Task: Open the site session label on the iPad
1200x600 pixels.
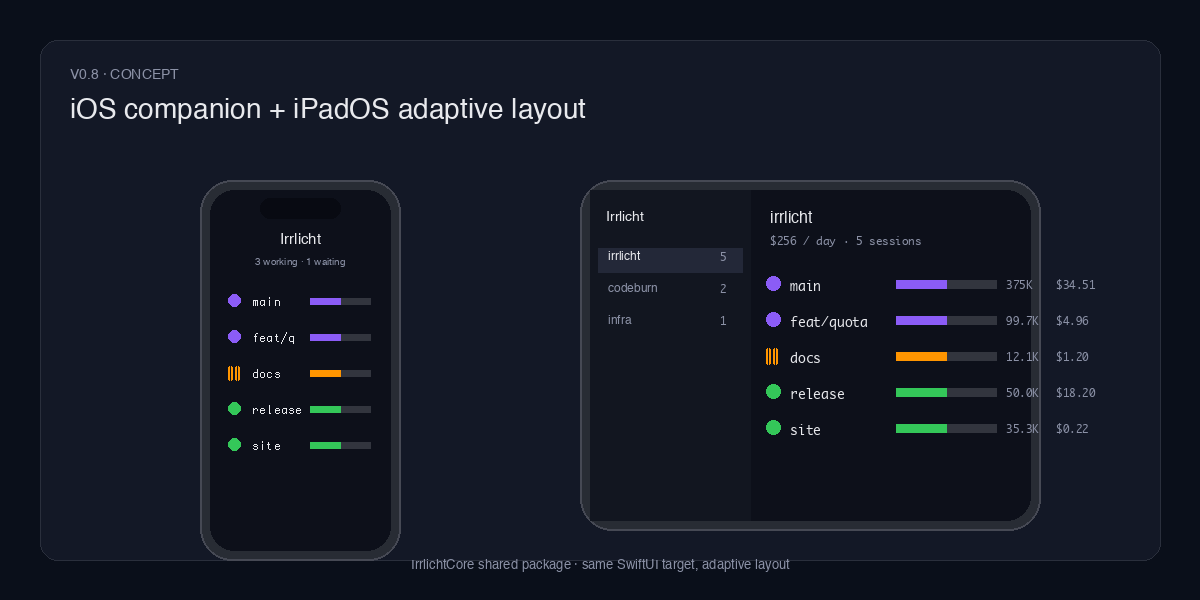Action: click(x=805, y=430)
